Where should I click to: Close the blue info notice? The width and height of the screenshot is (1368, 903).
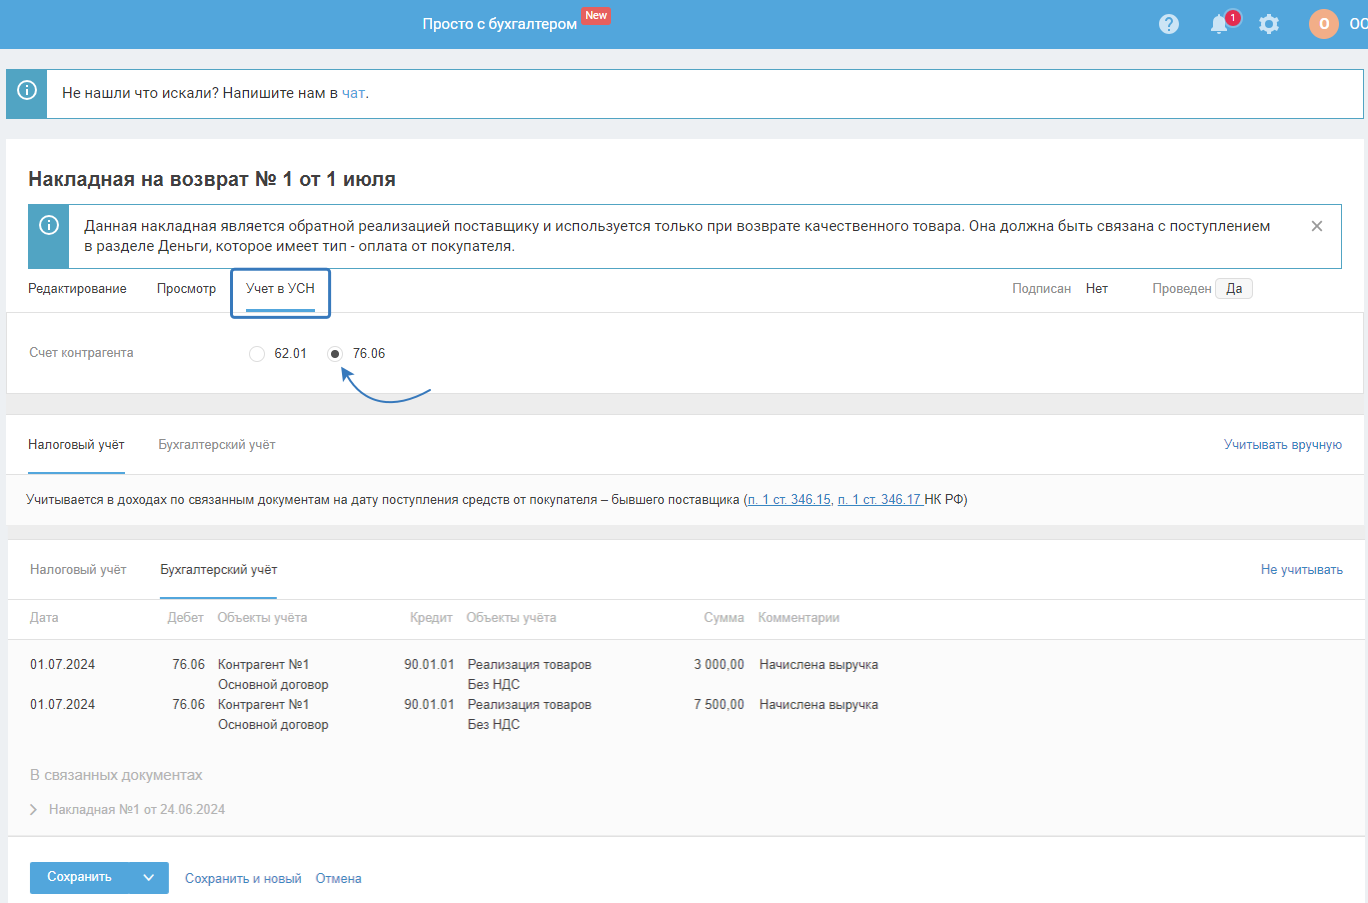click(x=1317, y=226)
